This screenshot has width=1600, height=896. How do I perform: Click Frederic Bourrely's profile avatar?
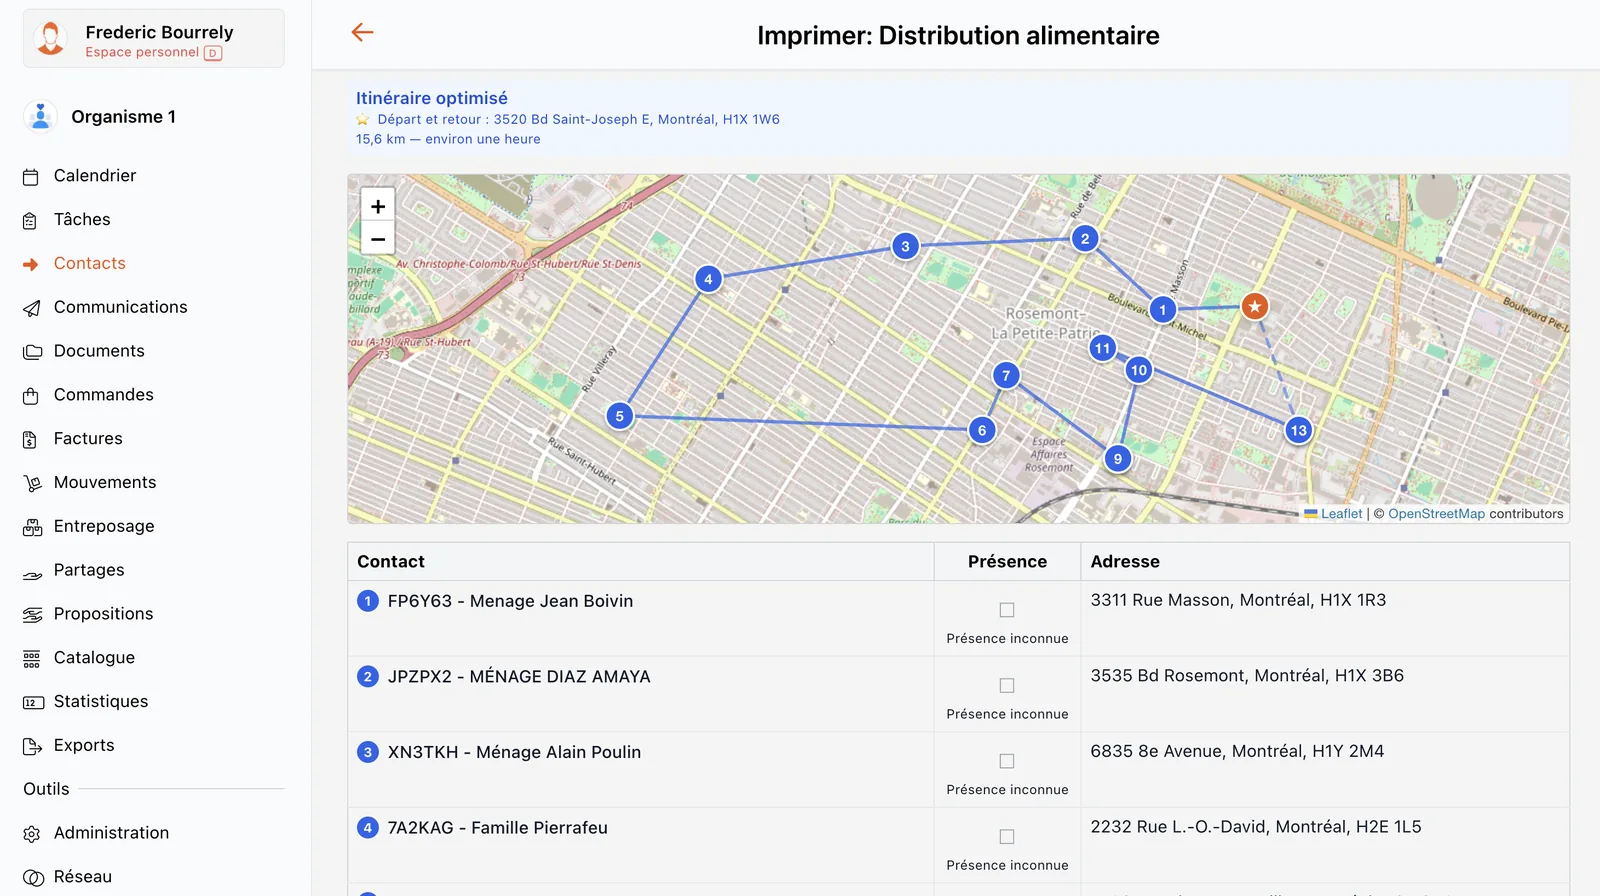[x=50, y=39]
